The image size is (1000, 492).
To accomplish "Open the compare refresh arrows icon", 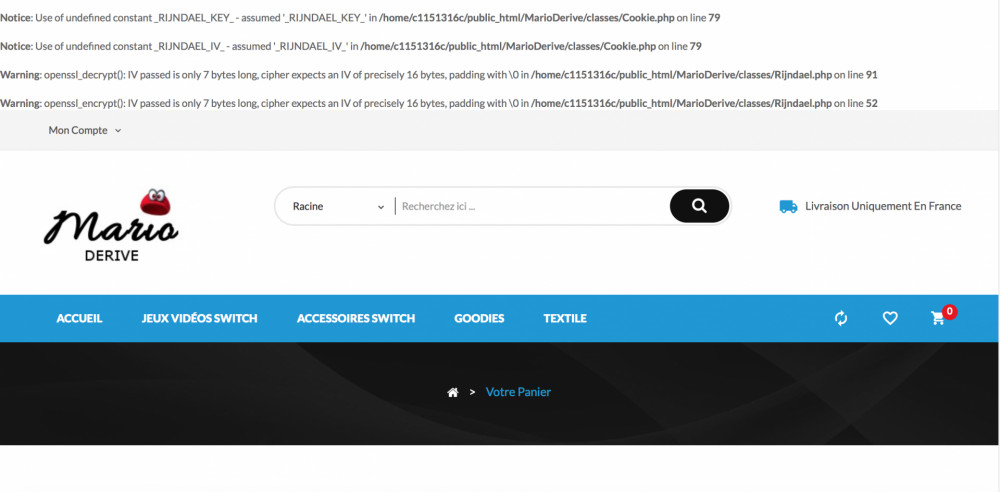I will tap(841, 318).
